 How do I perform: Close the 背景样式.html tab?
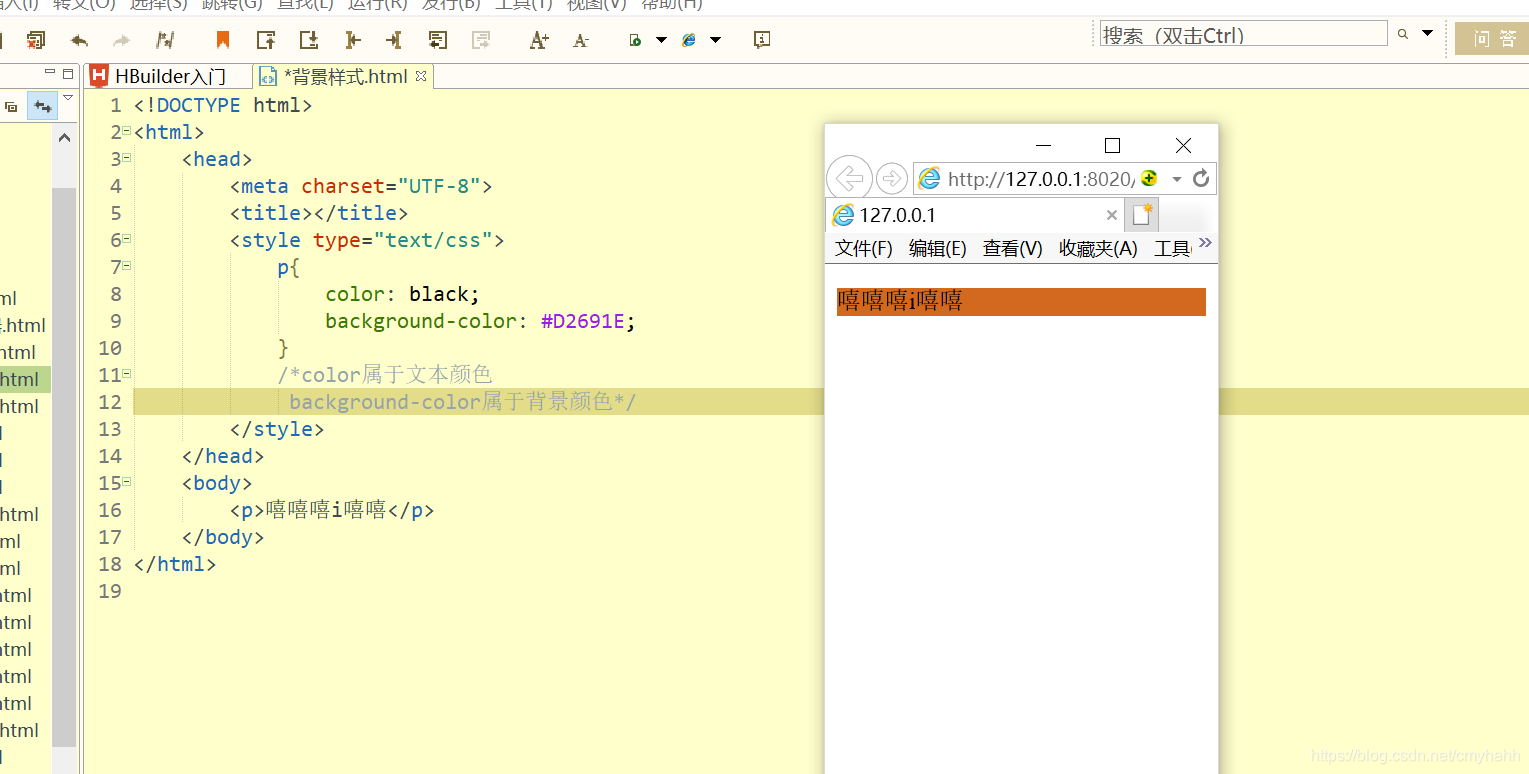(421, 76)
